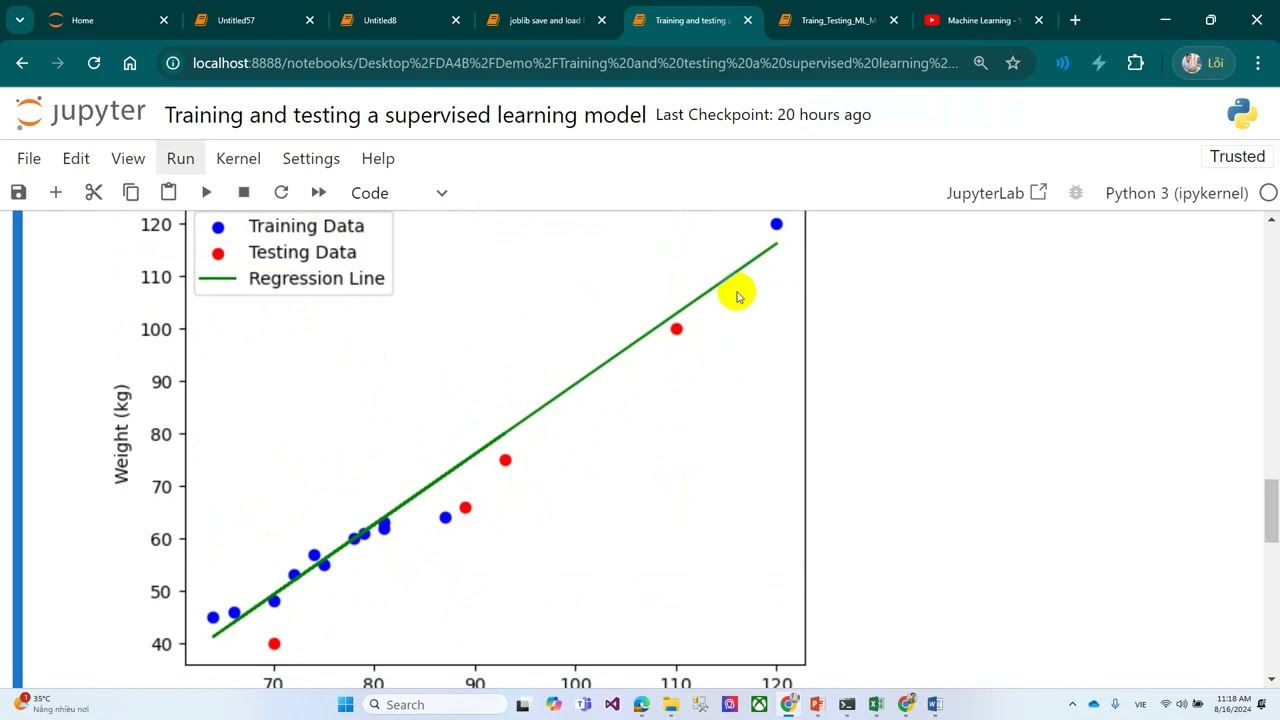The image size is (1280, 720).
Task: Go back to the previous page
Action: pyautogui.click(x=22, y=63)
